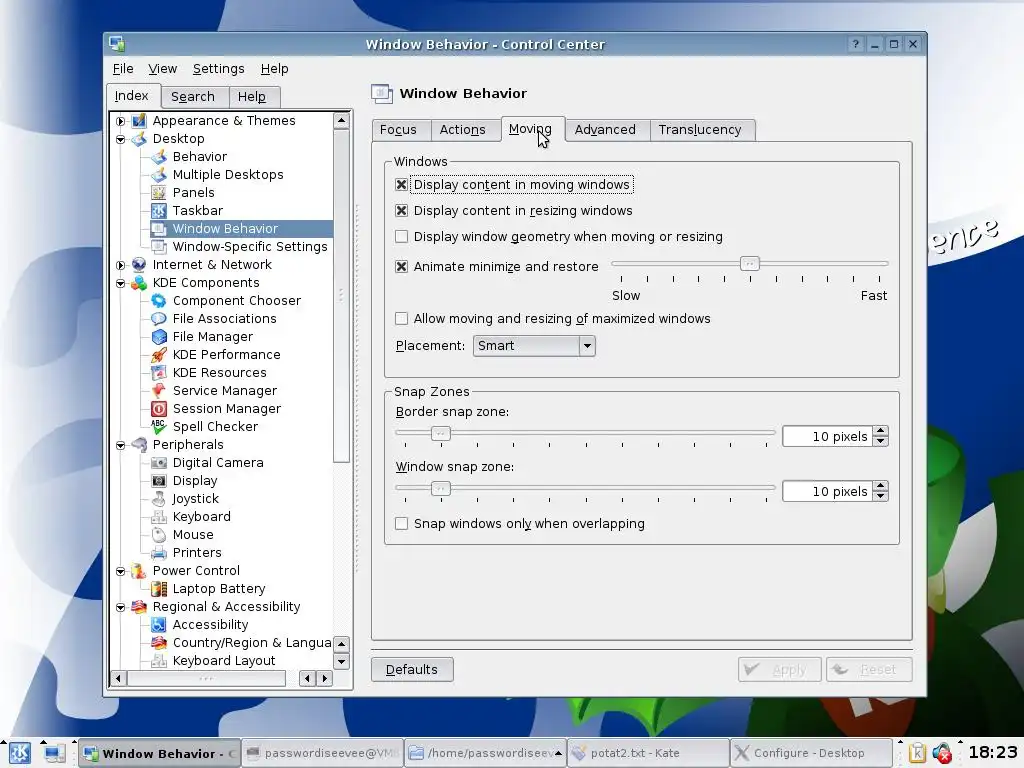Open the Placement dropdown
This screenshot has height=768, width=1024.
click(x=534, y=345)
